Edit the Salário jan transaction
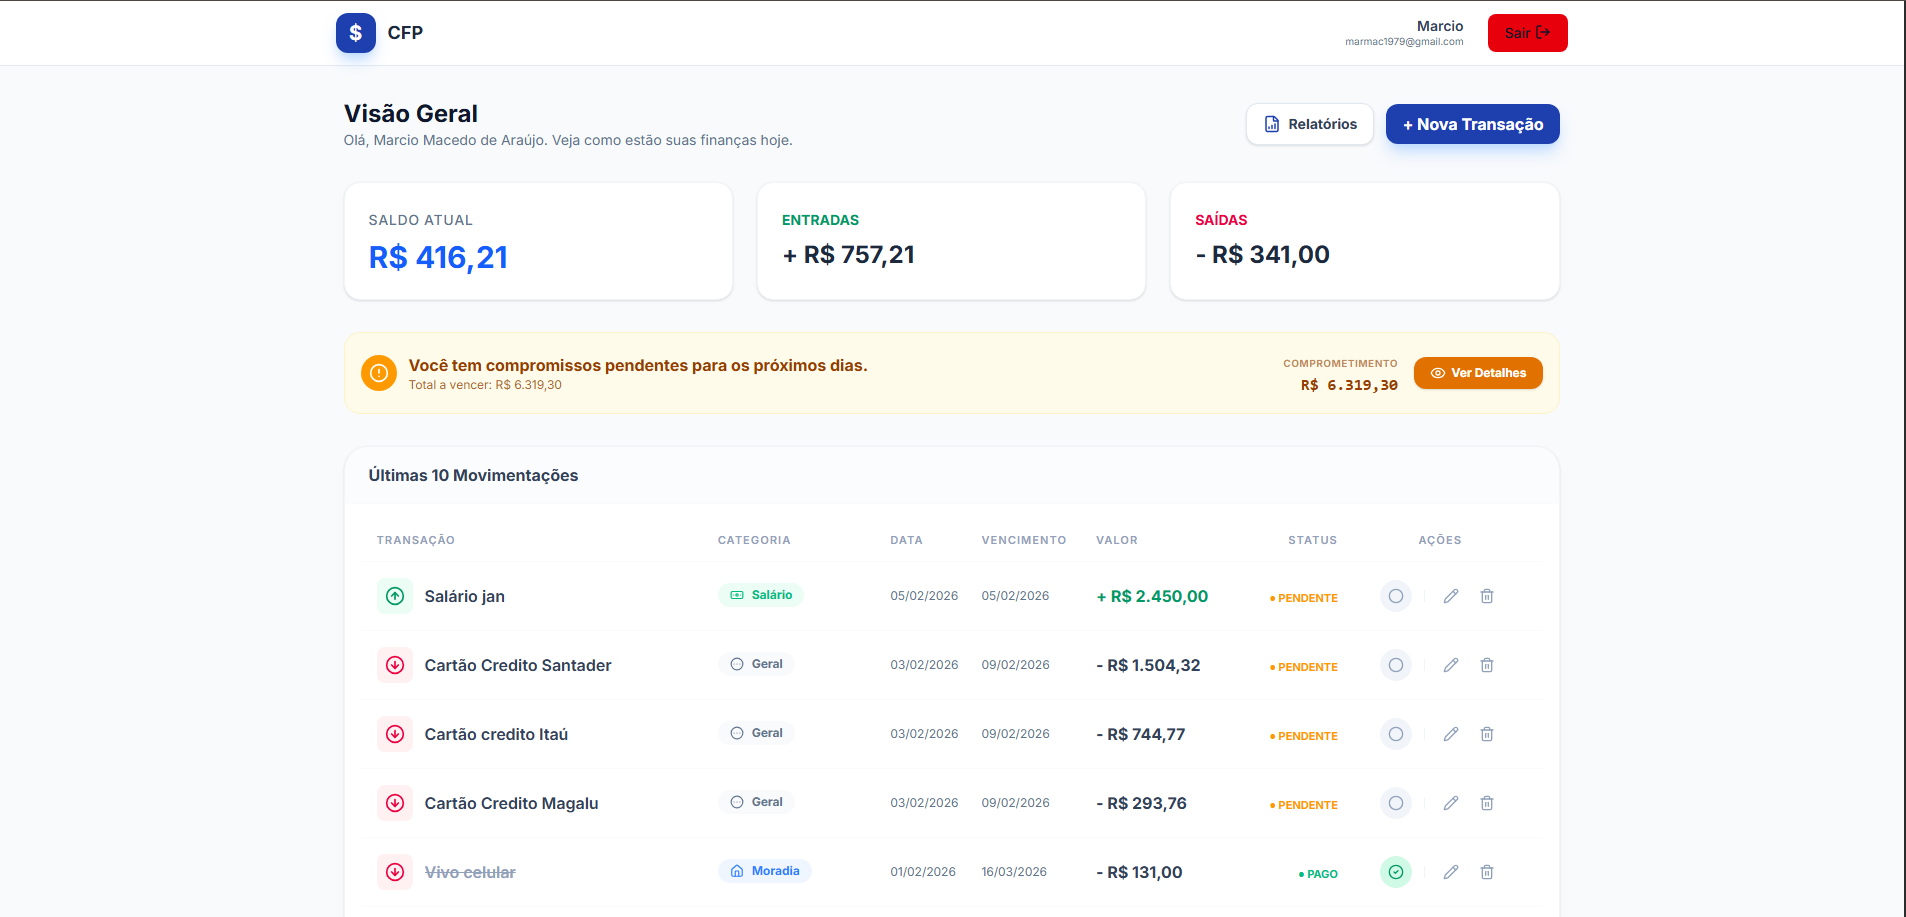The image size is (1906, 917). 1450,596
